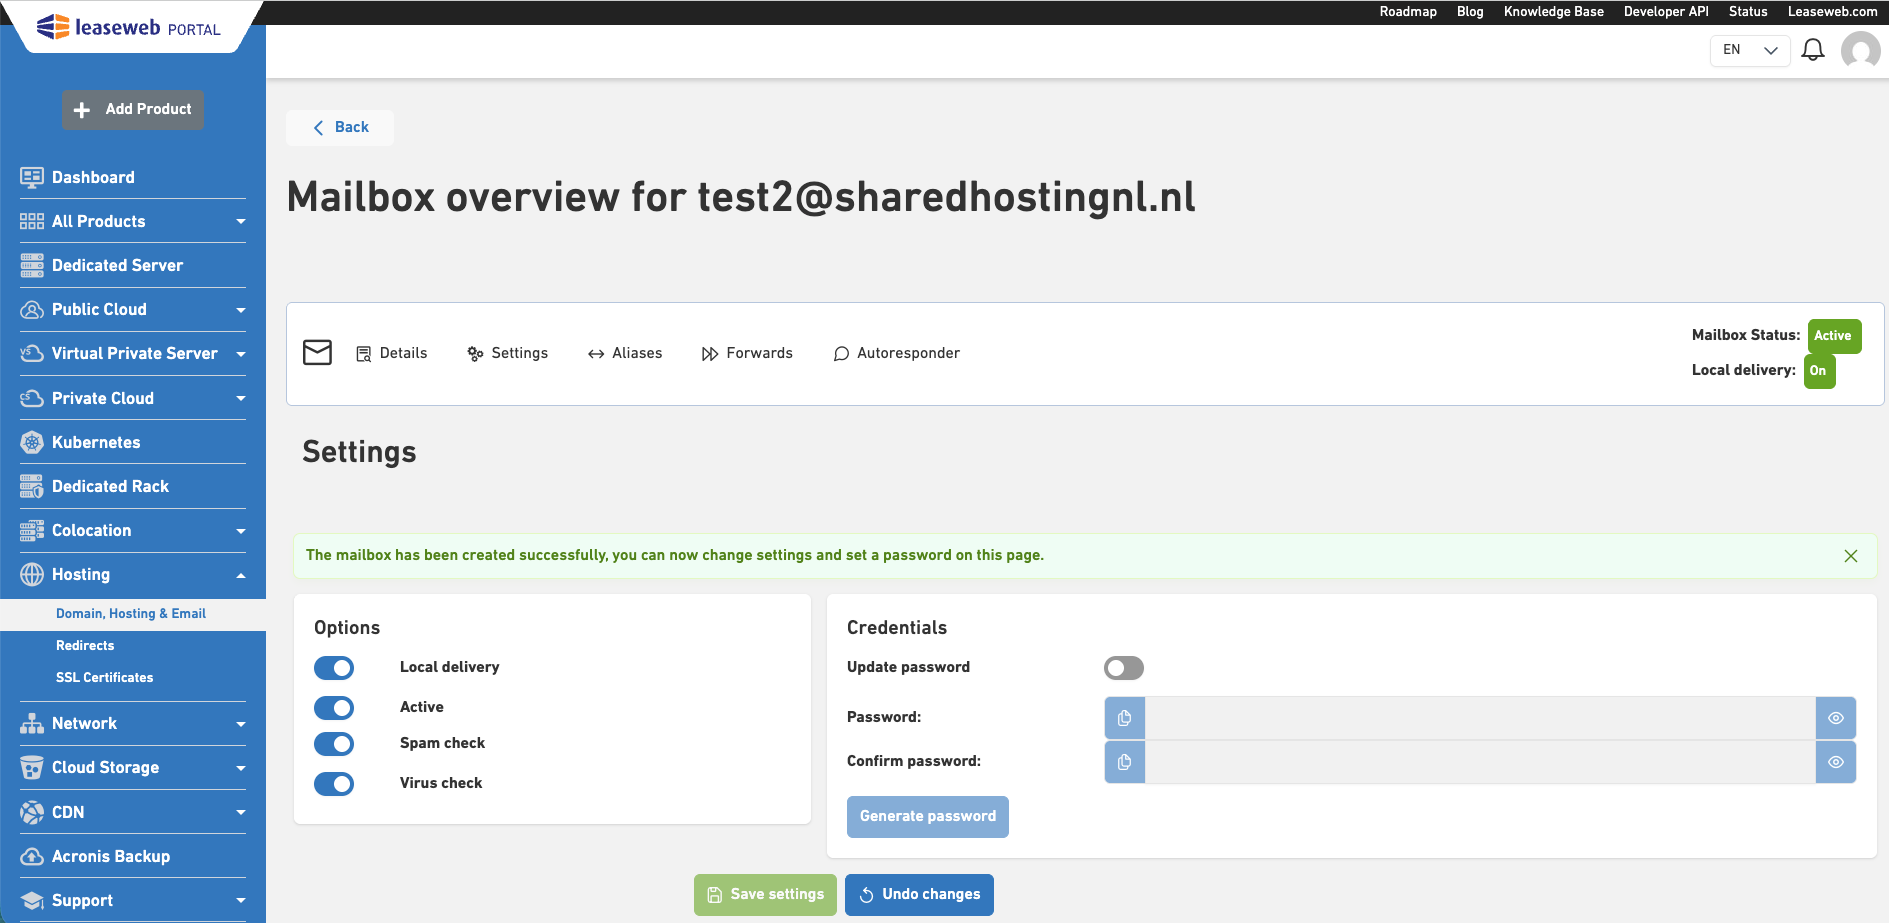The width and height of the screenshot is (1889, 923).
Task: Open the Knowledge Base menu item
Action: (x=1553, y=11)
